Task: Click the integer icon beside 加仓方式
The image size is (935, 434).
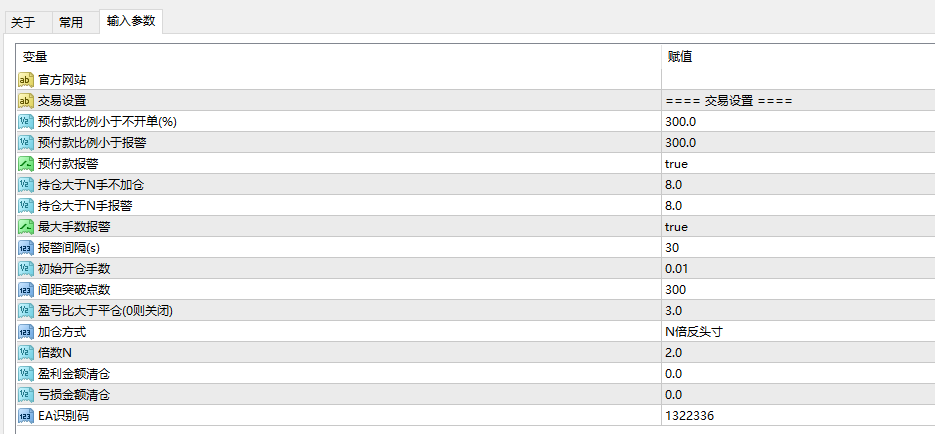Action: coord(26,331)
